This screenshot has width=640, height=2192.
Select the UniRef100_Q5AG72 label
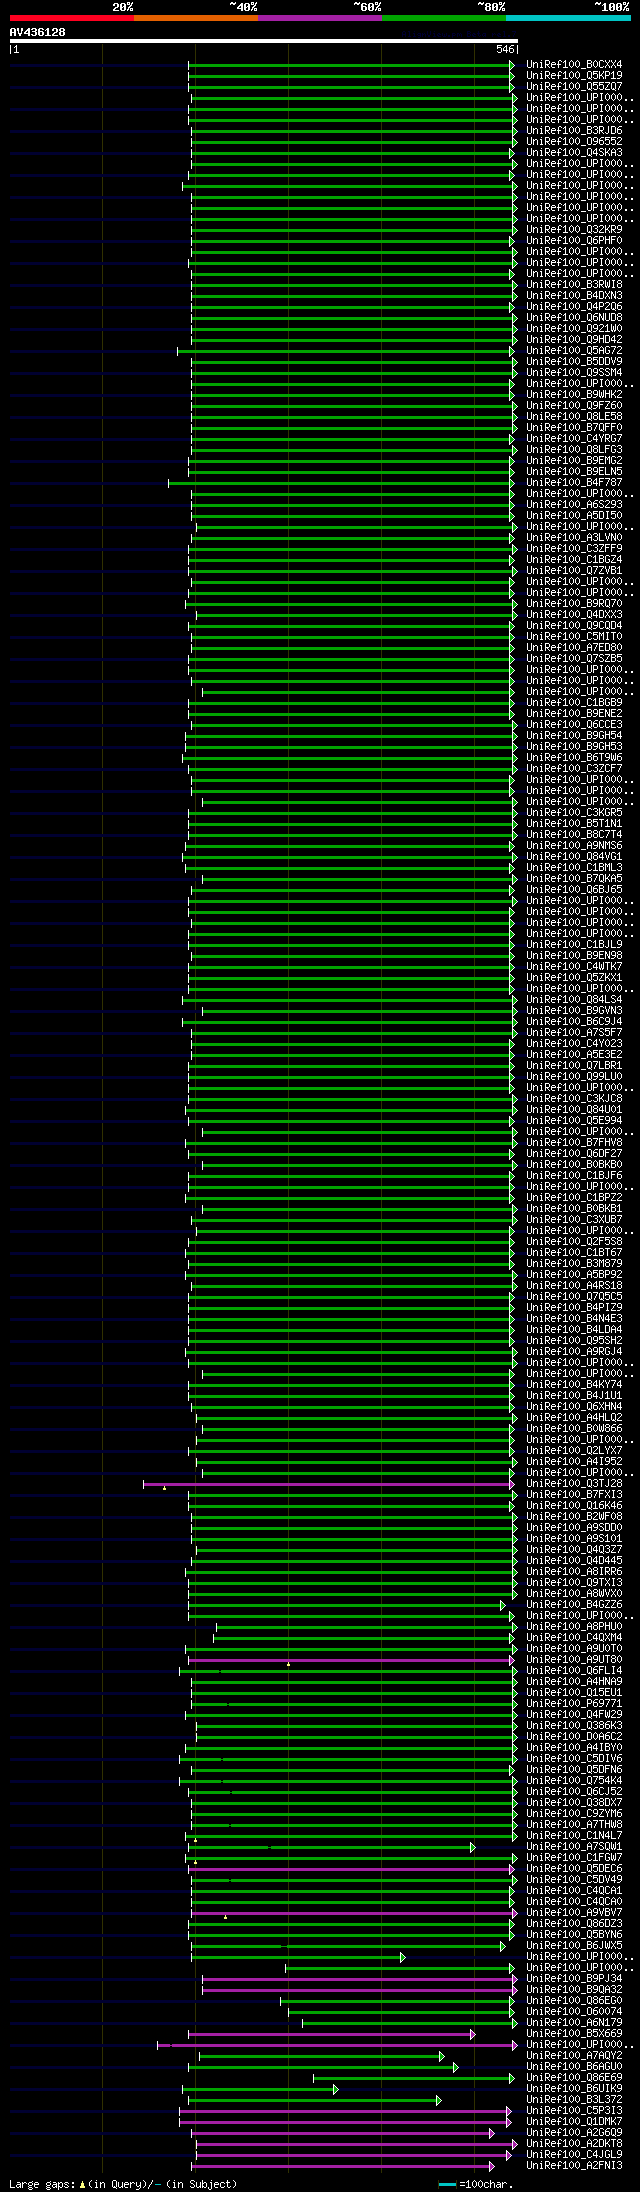[574, 351]
